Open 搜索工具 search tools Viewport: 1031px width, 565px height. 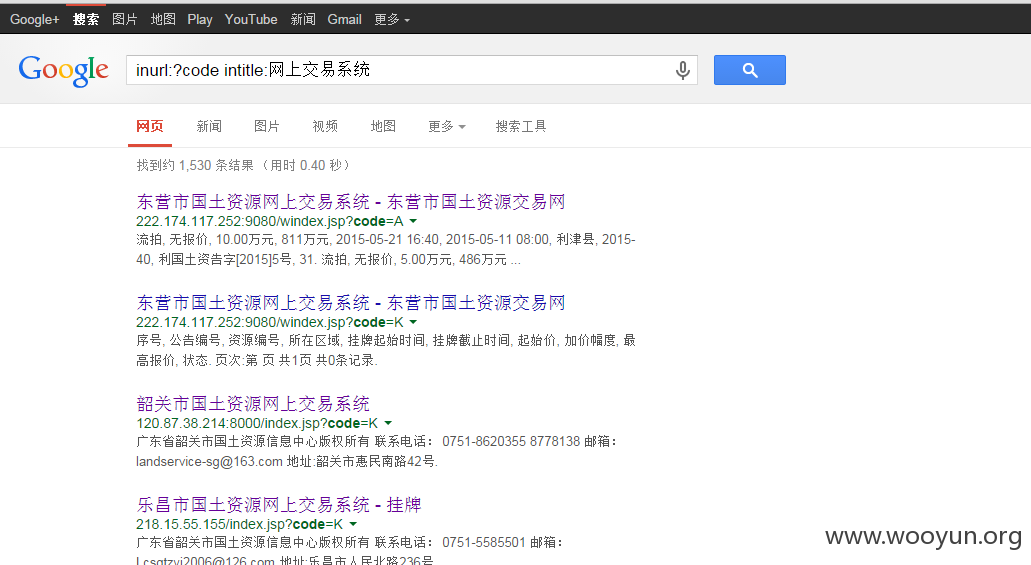coord(521,126)
